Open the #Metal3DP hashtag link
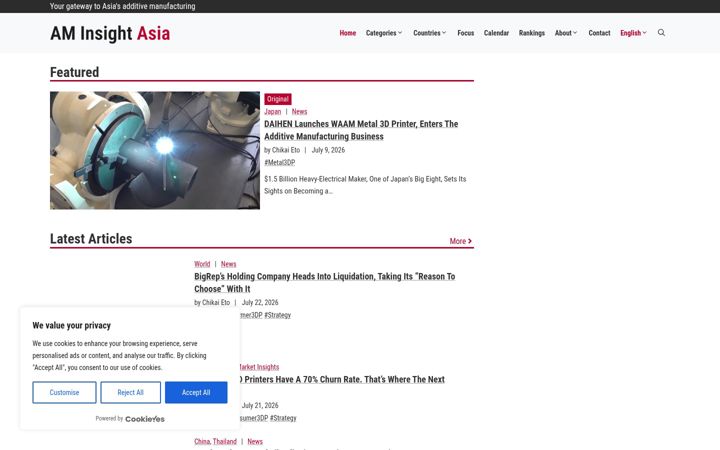The image size is (720, 450). (279, 163)
